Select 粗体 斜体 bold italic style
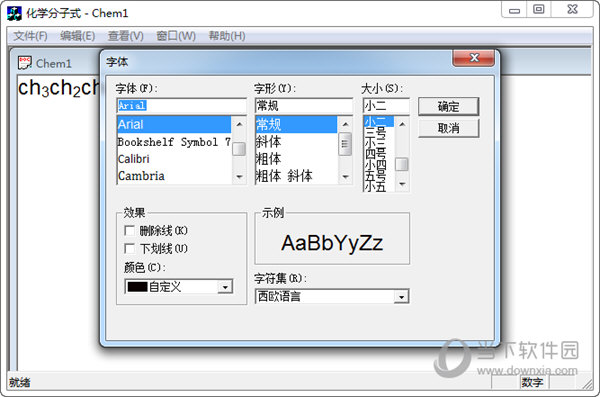Image resolution: width=600 pixels, height=397 pixels. pos(297,176)
